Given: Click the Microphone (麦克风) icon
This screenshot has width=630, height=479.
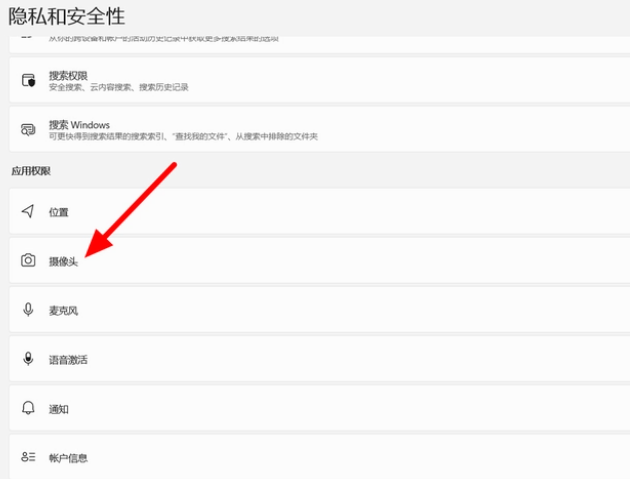Looking at the screenshot, I should click(x=29, y=310).
